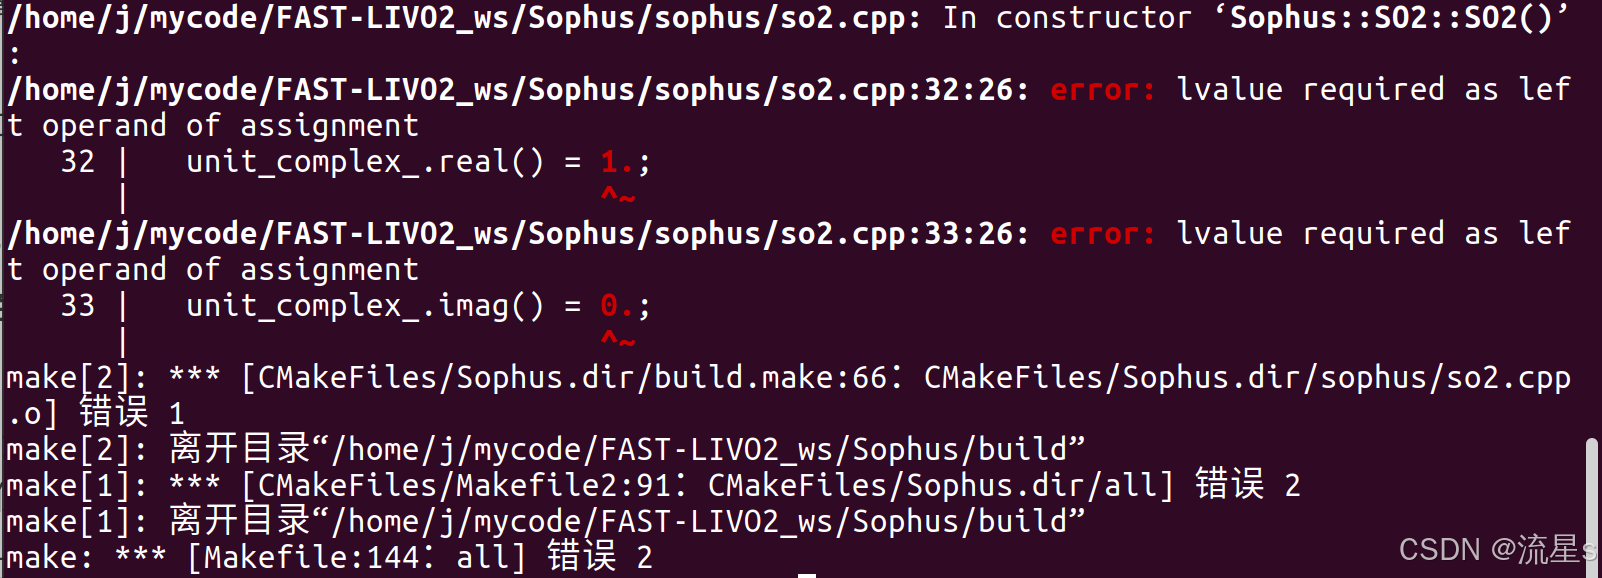The height and width of the screenshot is (578, 1602).
Task: Click the red error label for line 32:26
Action: pos(1103,90)
